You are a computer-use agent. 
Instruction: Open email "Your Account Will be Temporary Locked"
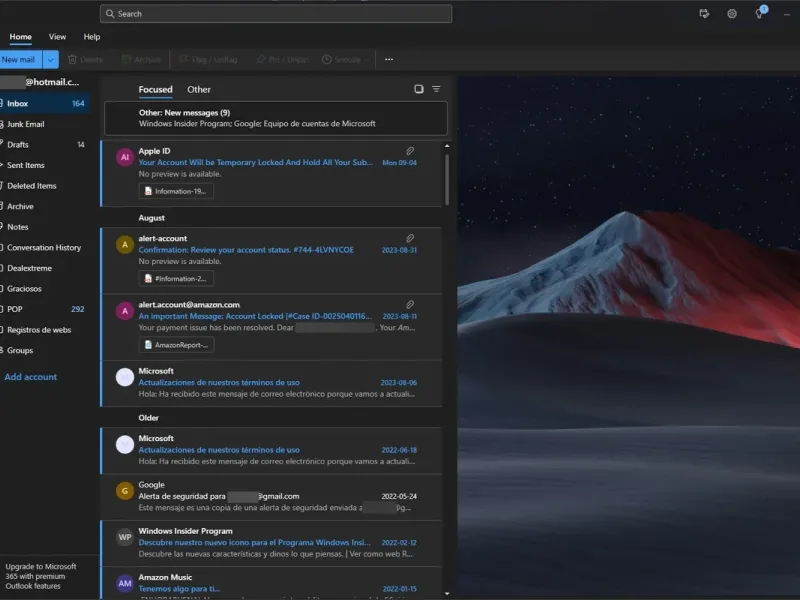(x=272, y=173)
